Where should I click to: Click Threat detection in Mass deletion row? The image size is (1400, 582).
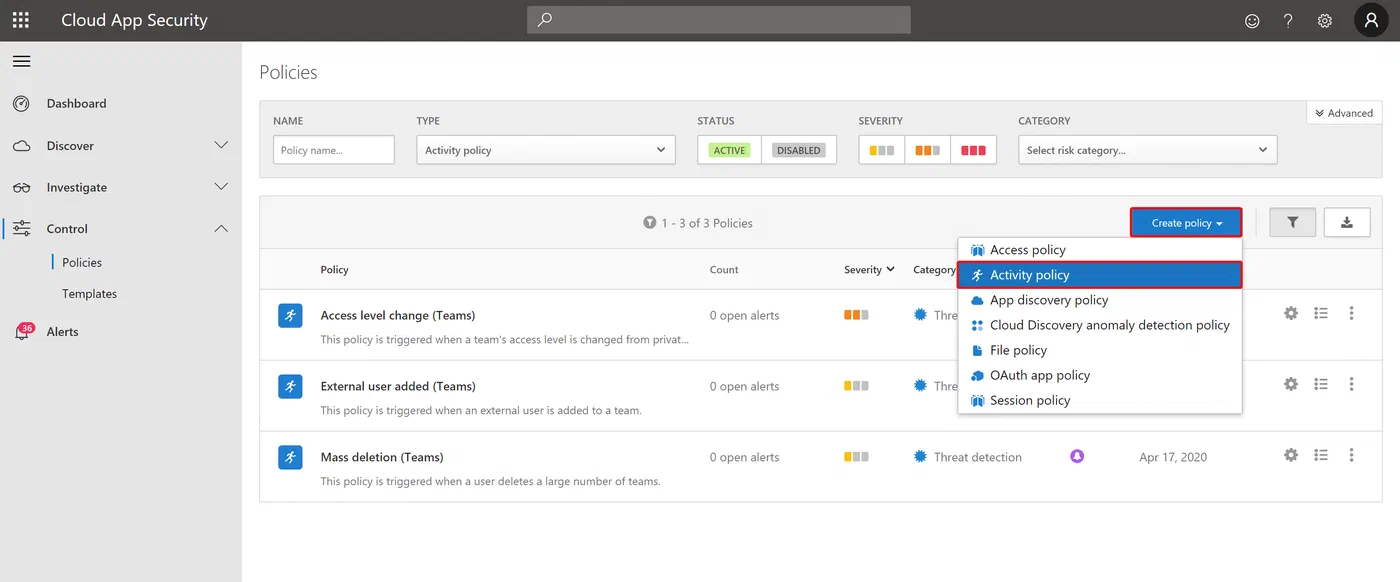click(978, 457)
